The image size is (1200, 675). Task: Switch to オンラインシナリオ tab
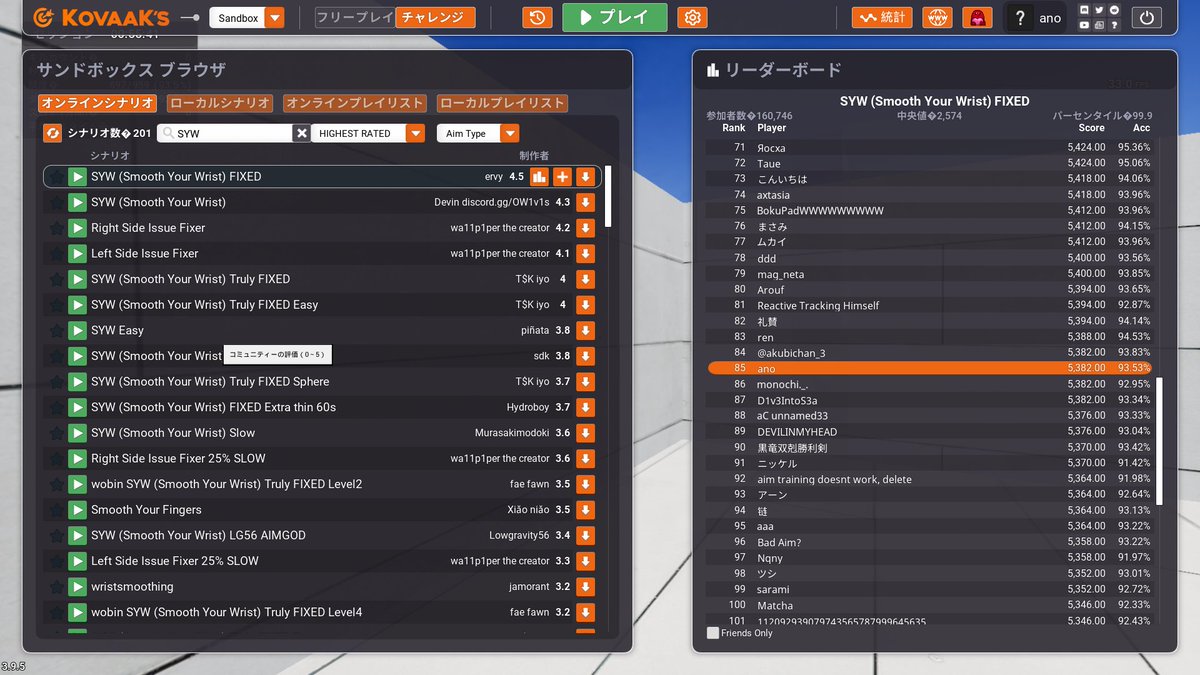click(x=98, y=103)
